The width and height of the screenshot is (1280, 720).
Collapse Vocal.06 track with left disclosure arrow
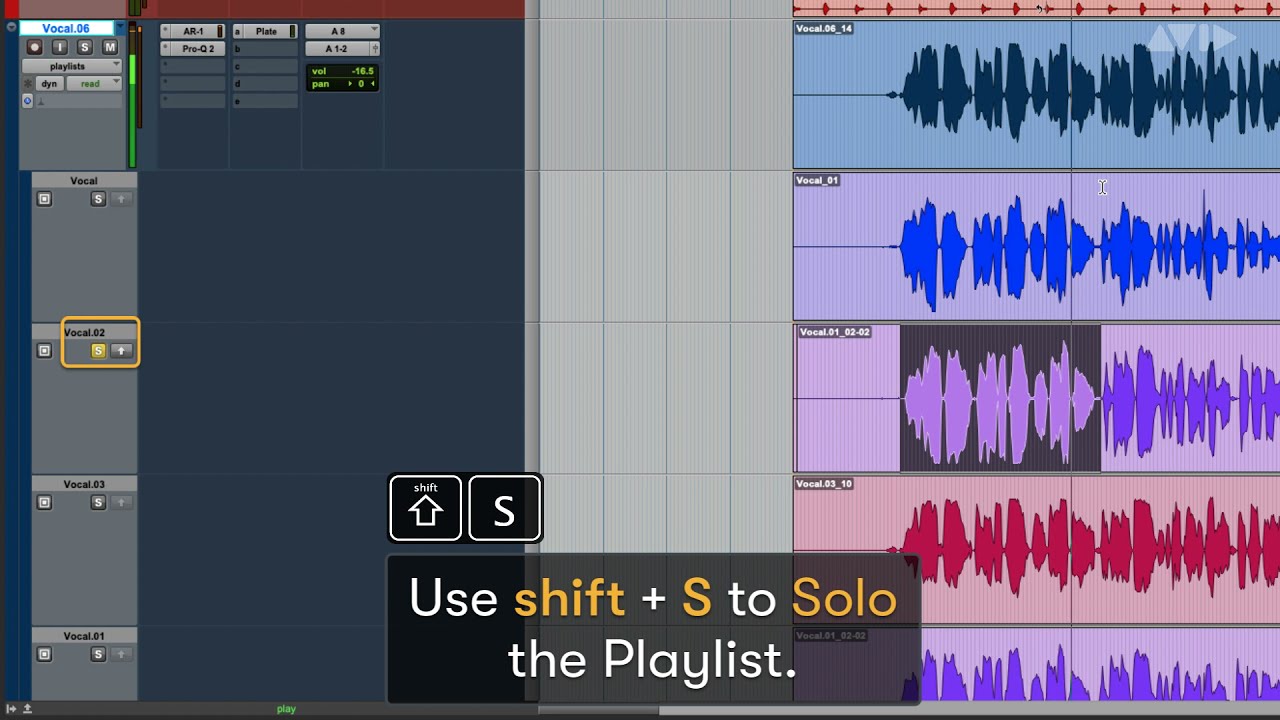point(11,28)
